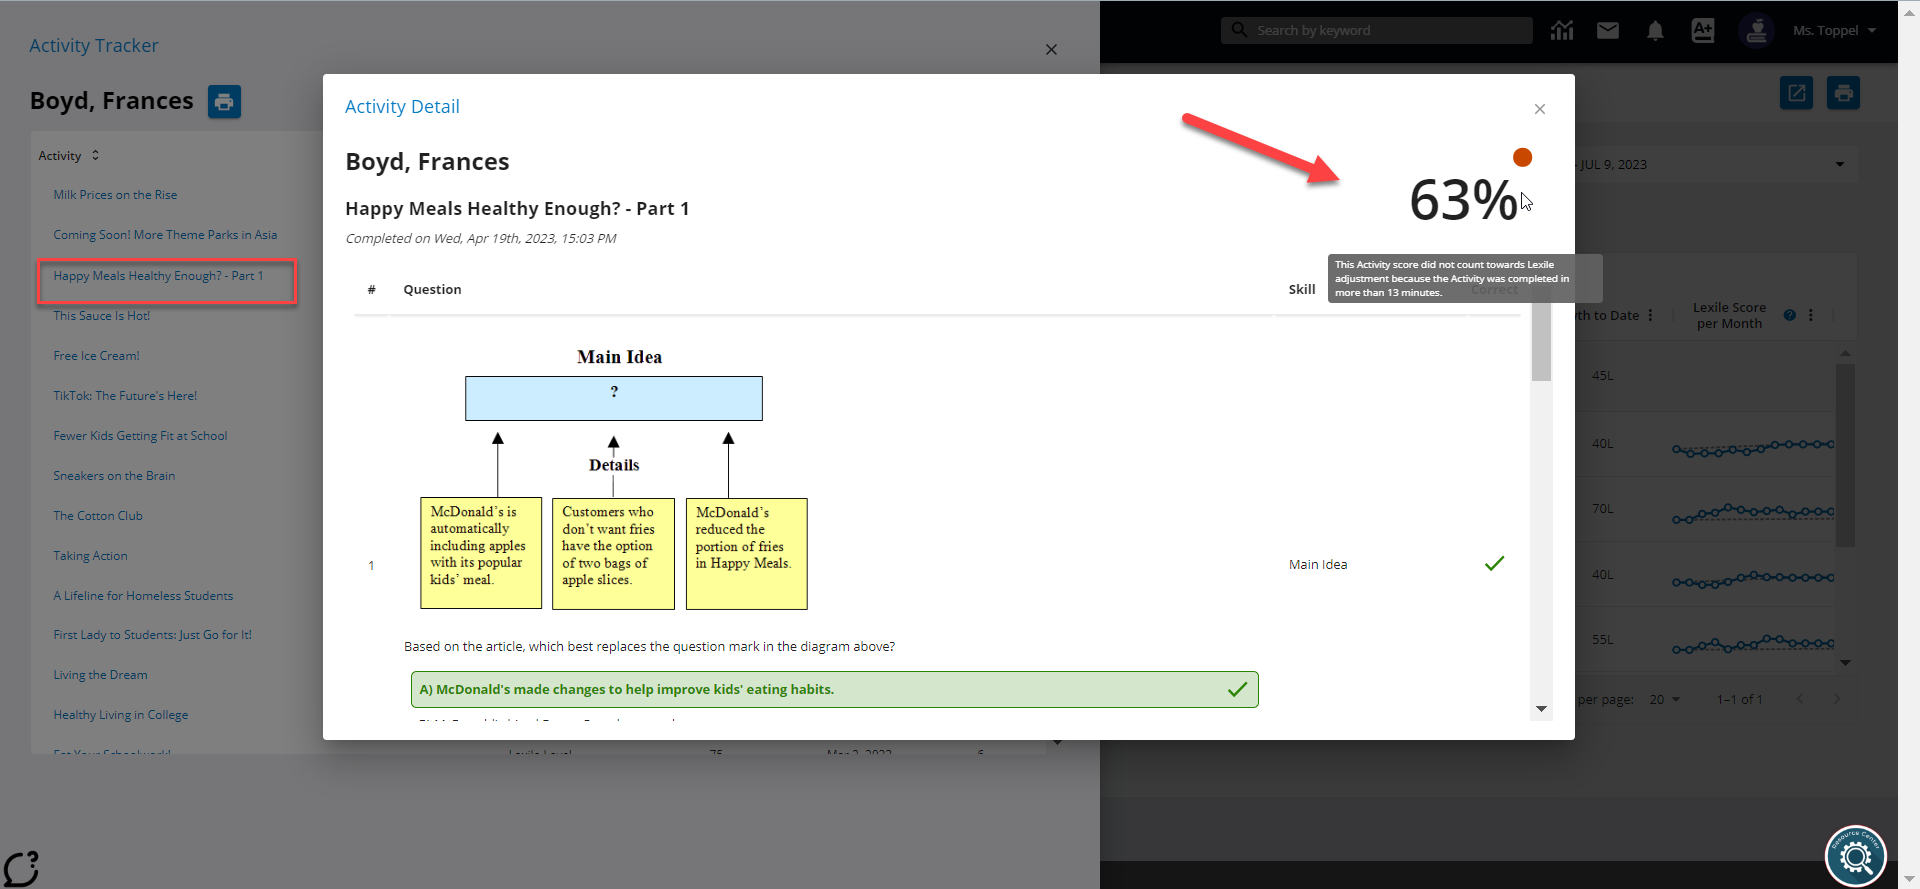1920x889 pixels.
Task: Click the export icon button behind dialog
Action: click(1796, 93)
